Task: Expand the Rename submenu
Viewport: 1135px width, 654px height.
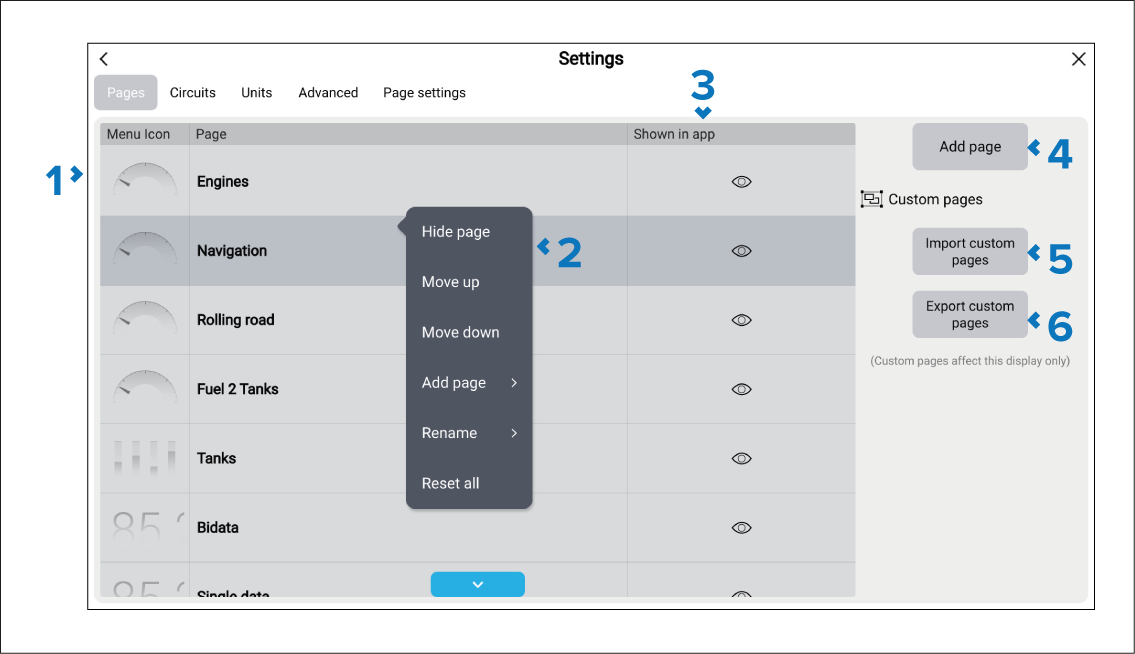Action: 468,433
